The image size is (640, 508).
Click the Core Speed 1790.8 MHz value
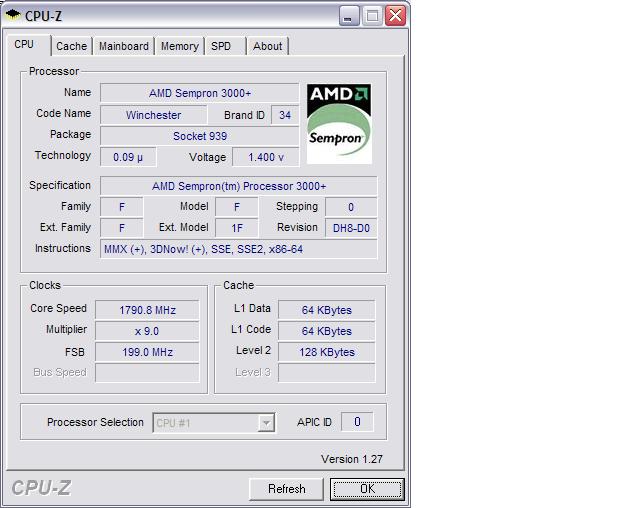pyautogui.click(x=147, y=310)
